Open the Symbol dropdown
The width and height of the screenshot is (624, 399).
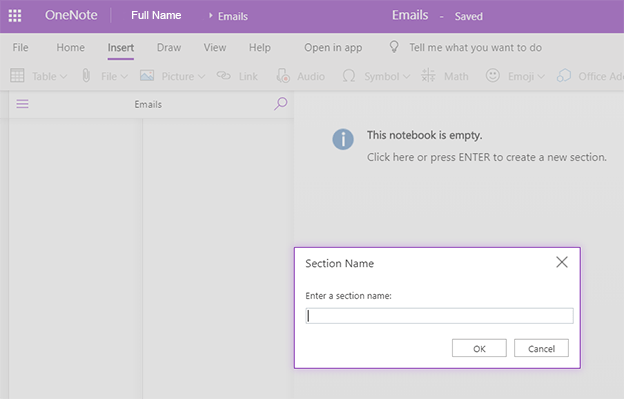pyautogui.click(x=406, y=76)
